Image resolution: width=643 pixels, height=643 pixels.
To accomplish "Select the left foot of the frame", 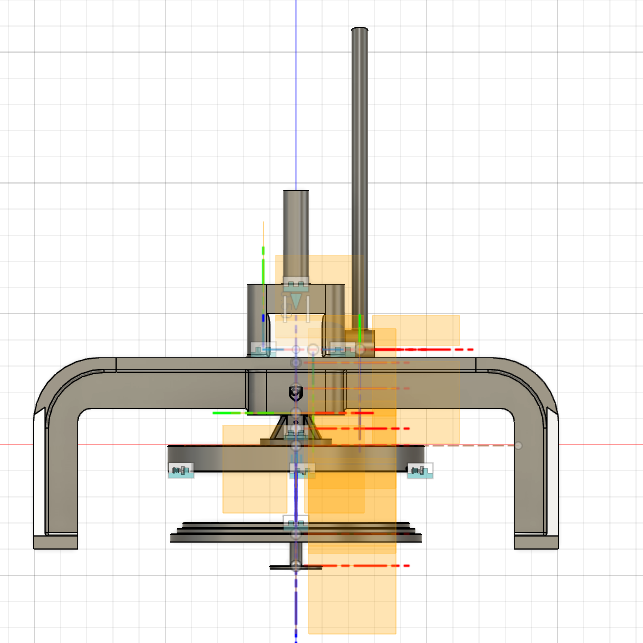I will click(55, 542).
